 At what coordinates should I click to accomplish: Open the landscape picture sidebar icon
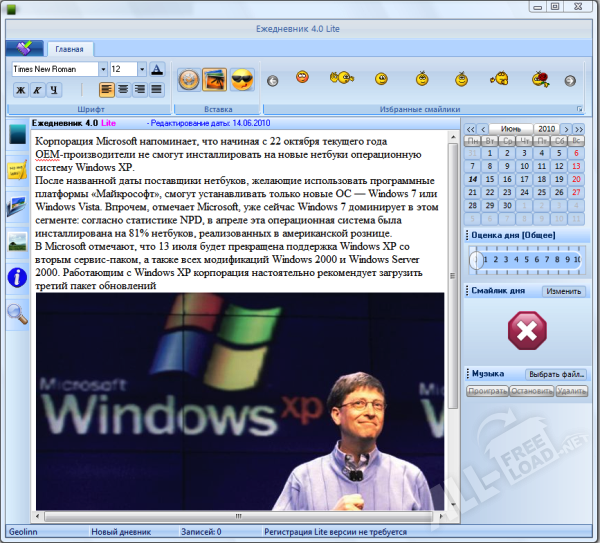pyautogui.click(x=17, y=241)
